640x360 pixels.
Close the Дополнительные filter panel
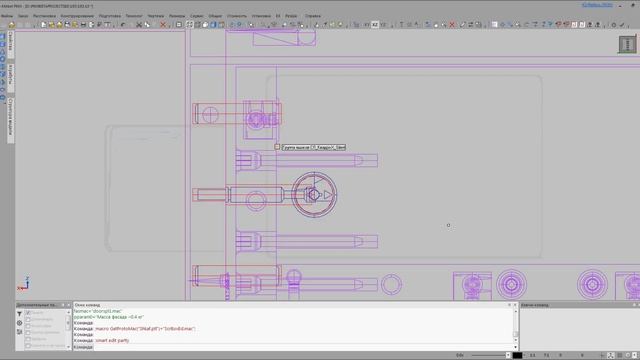(x=69, y=305)
